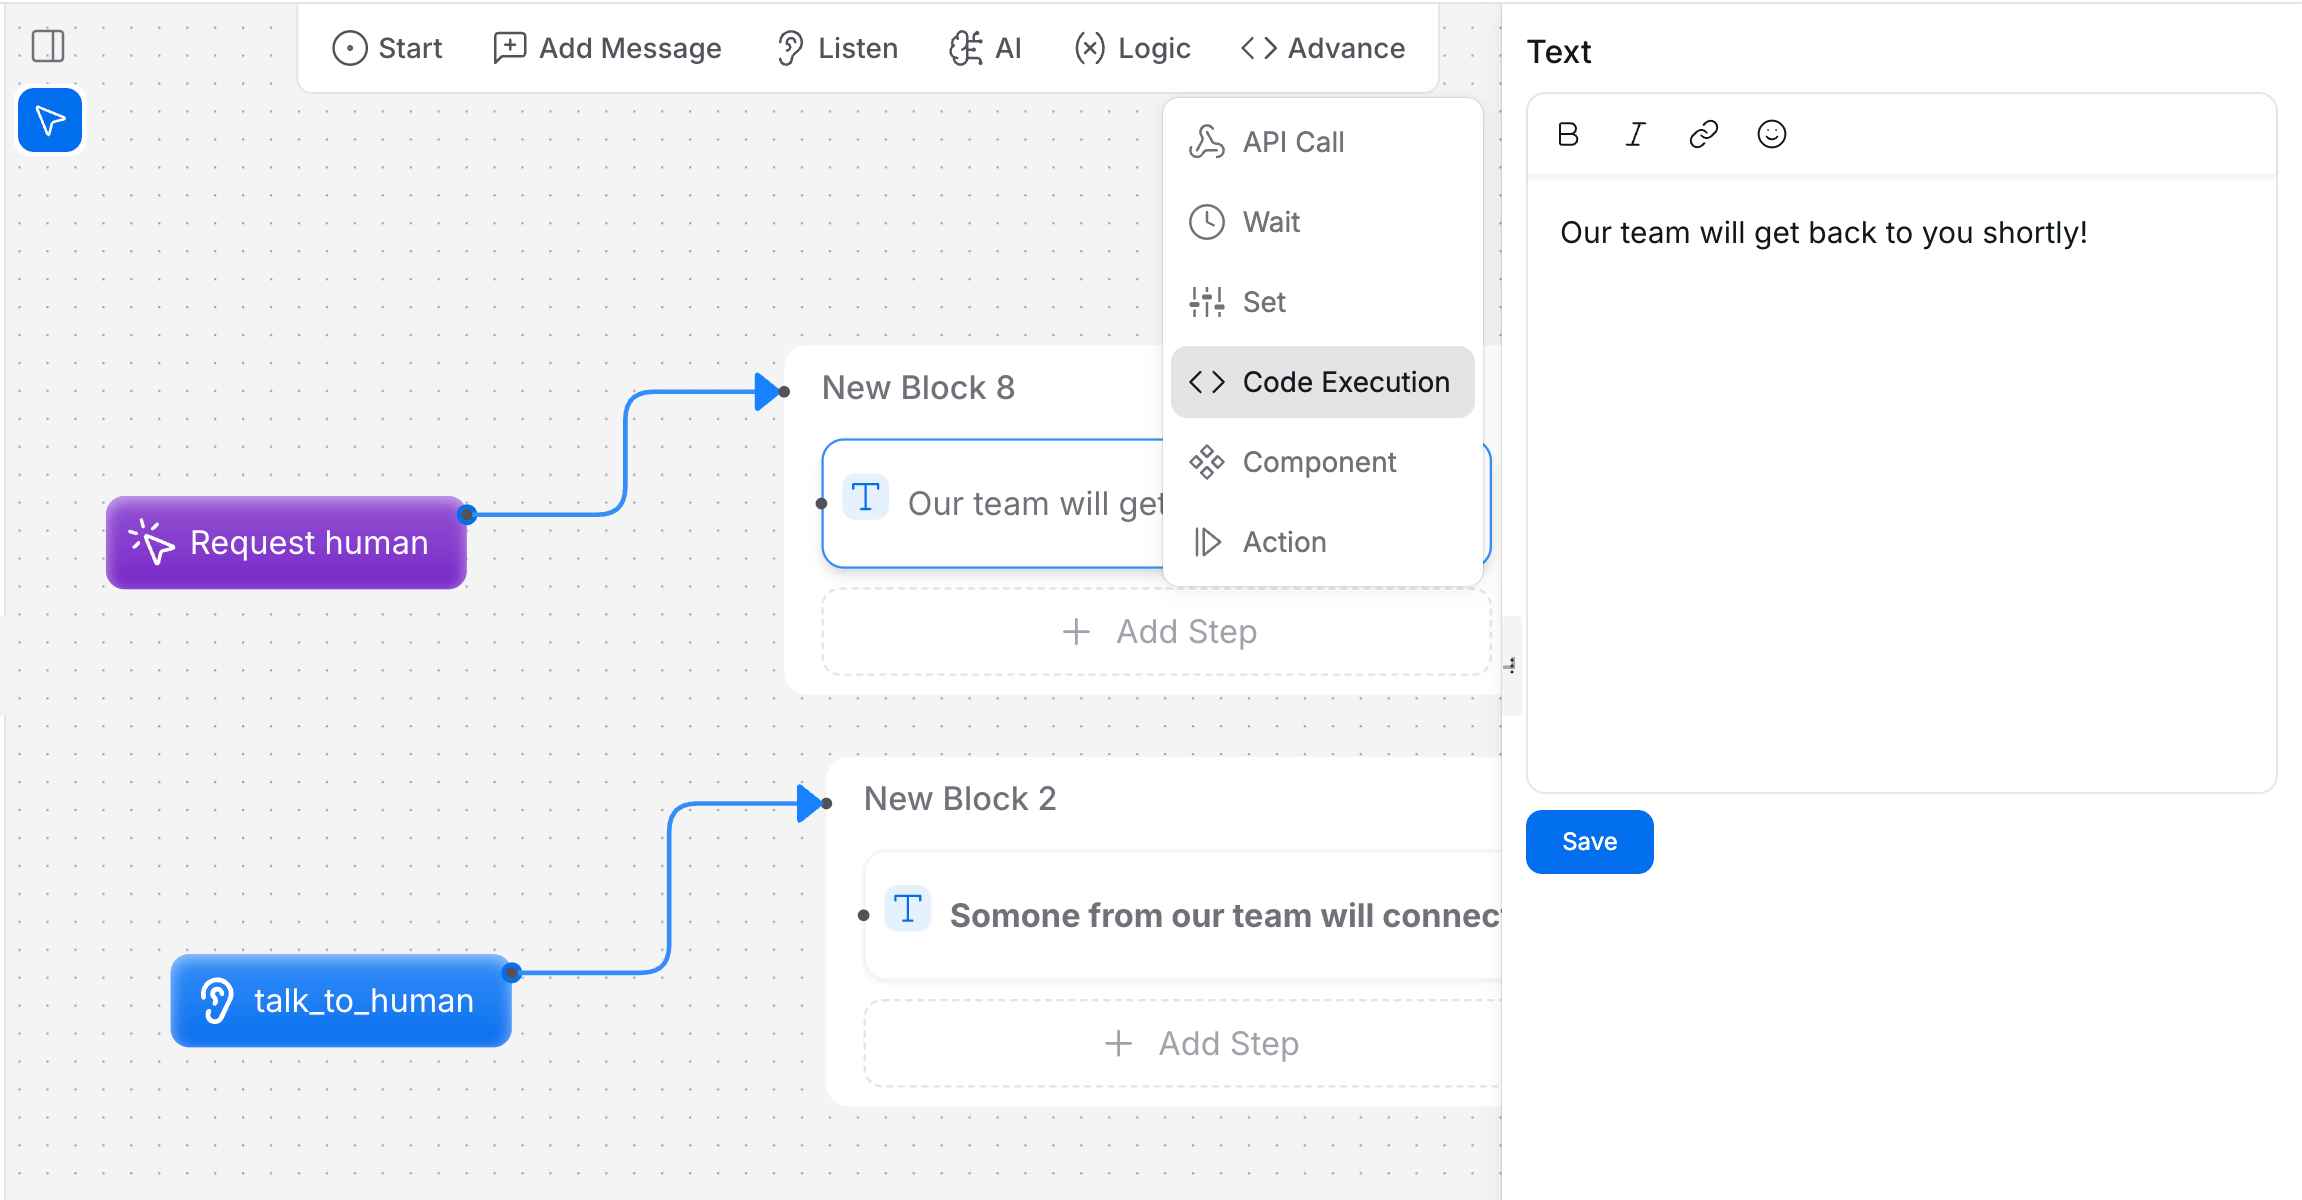Image resolution: width=2302 pixels, height=1200 pixels.
Task: Pick the Wait step option
Action: point(1271,222)
